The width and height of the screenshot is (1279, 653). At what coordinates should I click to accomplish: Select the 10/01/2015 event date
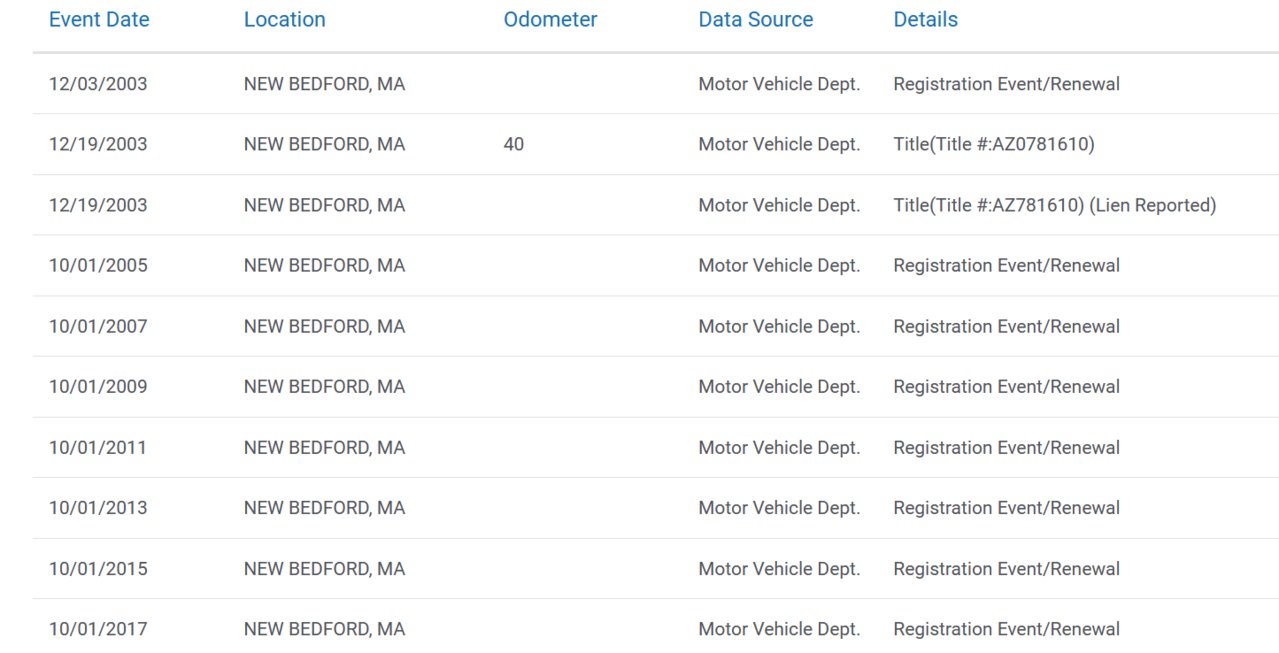[x=98, y=569]
